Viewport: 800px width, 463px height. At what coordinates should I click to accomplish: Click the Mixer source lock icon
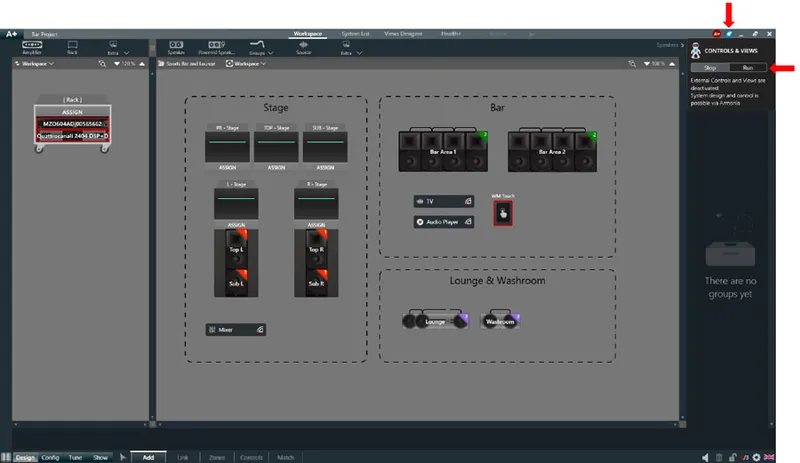[x=260, y=330]
